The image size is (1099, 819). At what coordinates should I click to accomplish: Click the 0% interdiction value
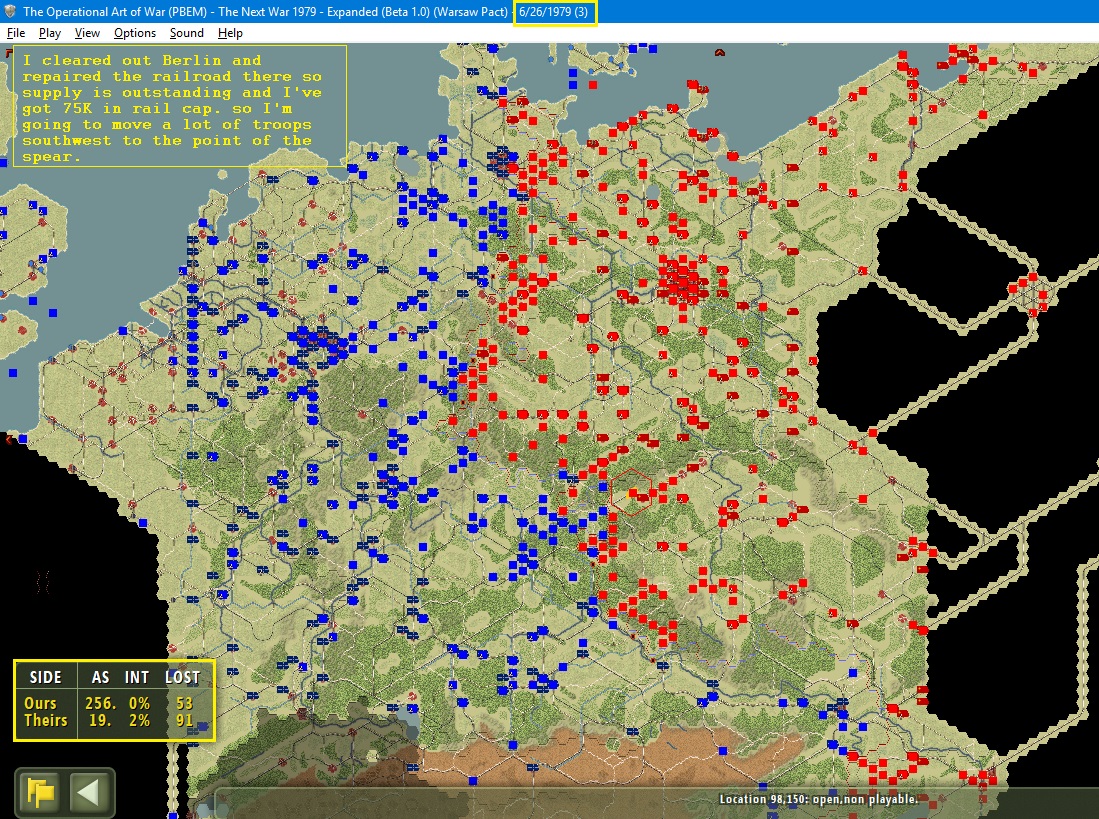(139, 703)
